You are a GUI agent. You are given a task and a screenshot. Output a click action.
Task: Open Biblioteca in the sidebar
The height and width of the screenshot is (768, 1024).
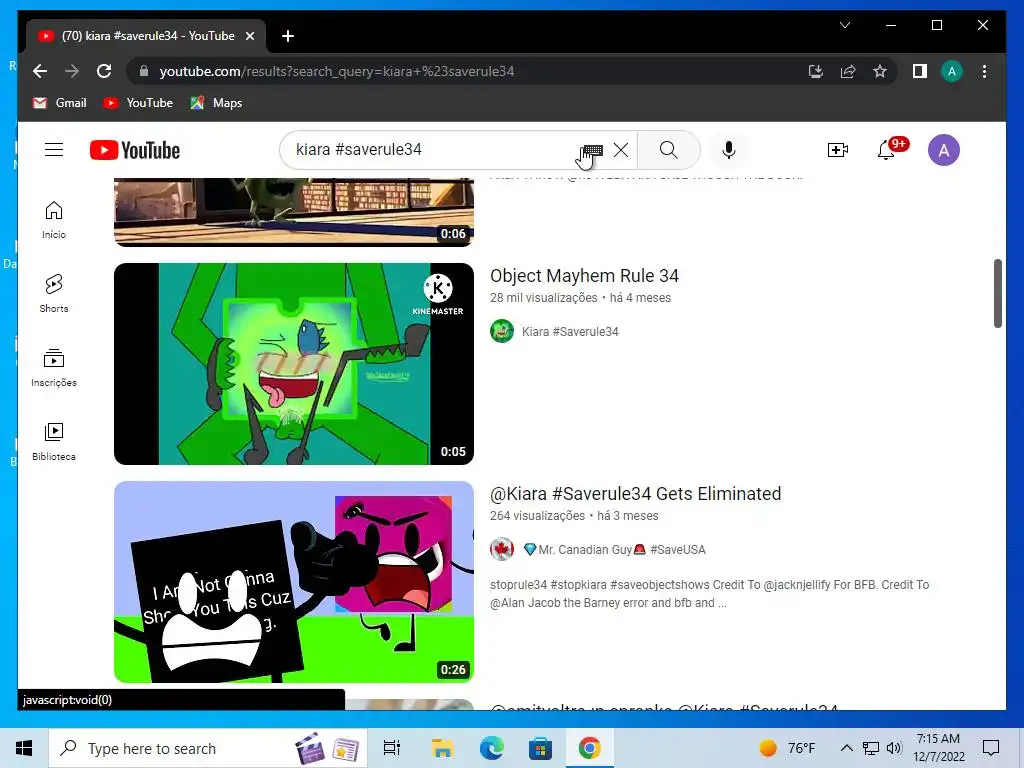pos(54,441)
